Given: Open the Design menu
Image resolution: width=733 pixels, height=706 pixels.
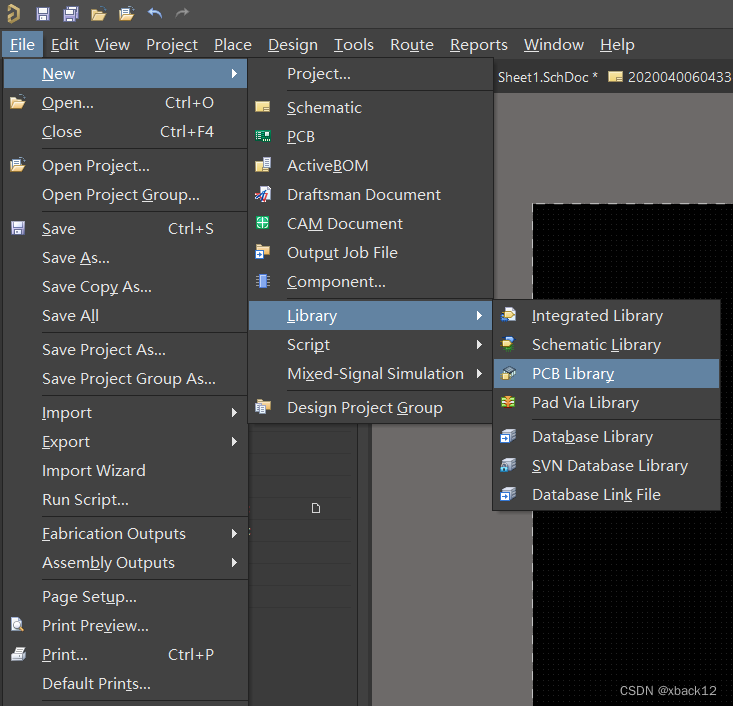Looking at the screenshot, I should [x=293, y=45].
